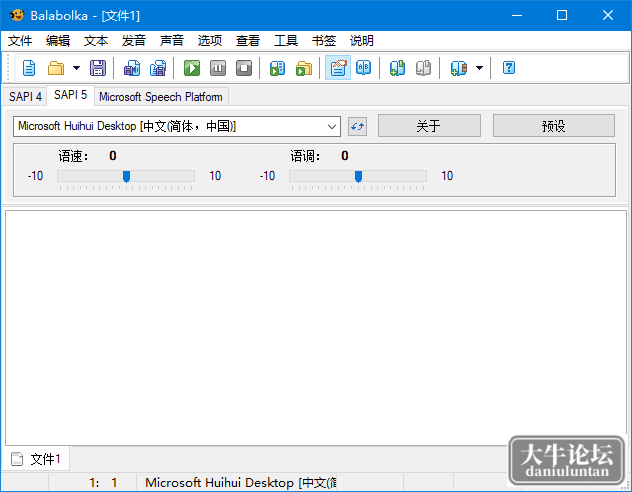The image size is (632, 492).
Task: Open the 文本 menu
Action: coord(96,40)
